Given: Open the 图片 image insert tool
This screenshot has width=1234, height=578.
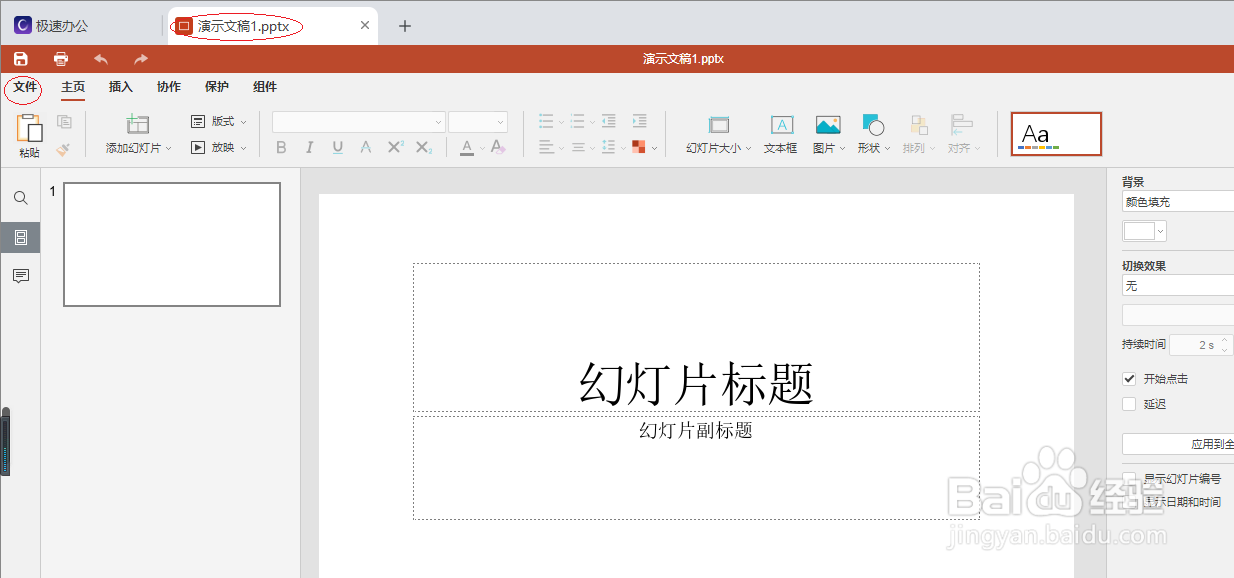Looking at the screenshot, I should [x=826, y=135].
